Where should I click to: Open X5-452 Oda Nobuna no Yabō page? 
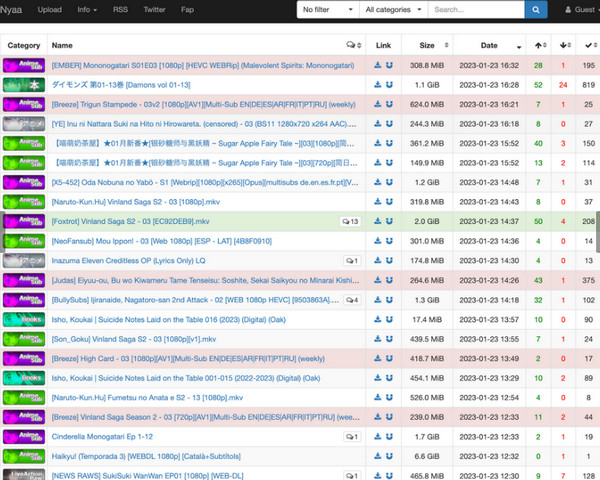tap(205, 182)
